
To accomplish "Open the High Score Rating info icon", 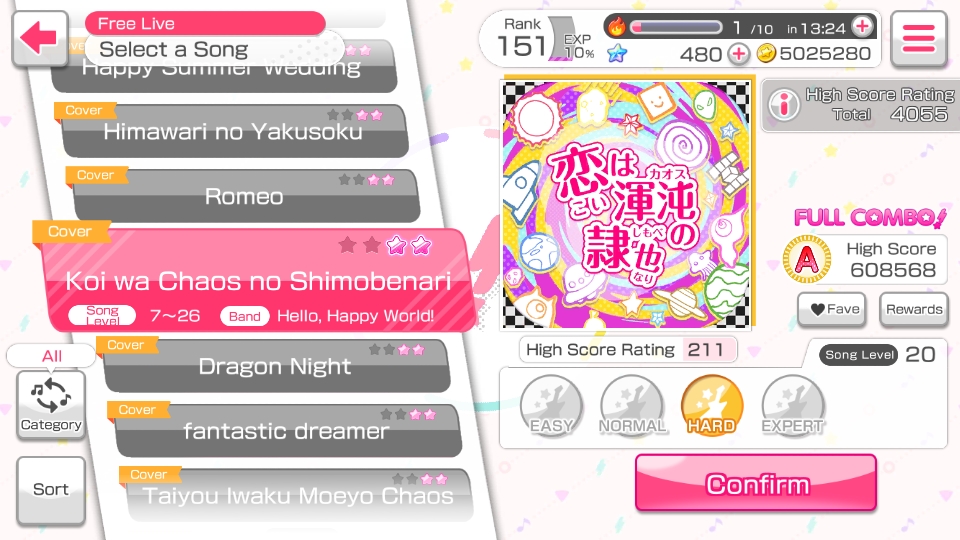I will point(784,103).
